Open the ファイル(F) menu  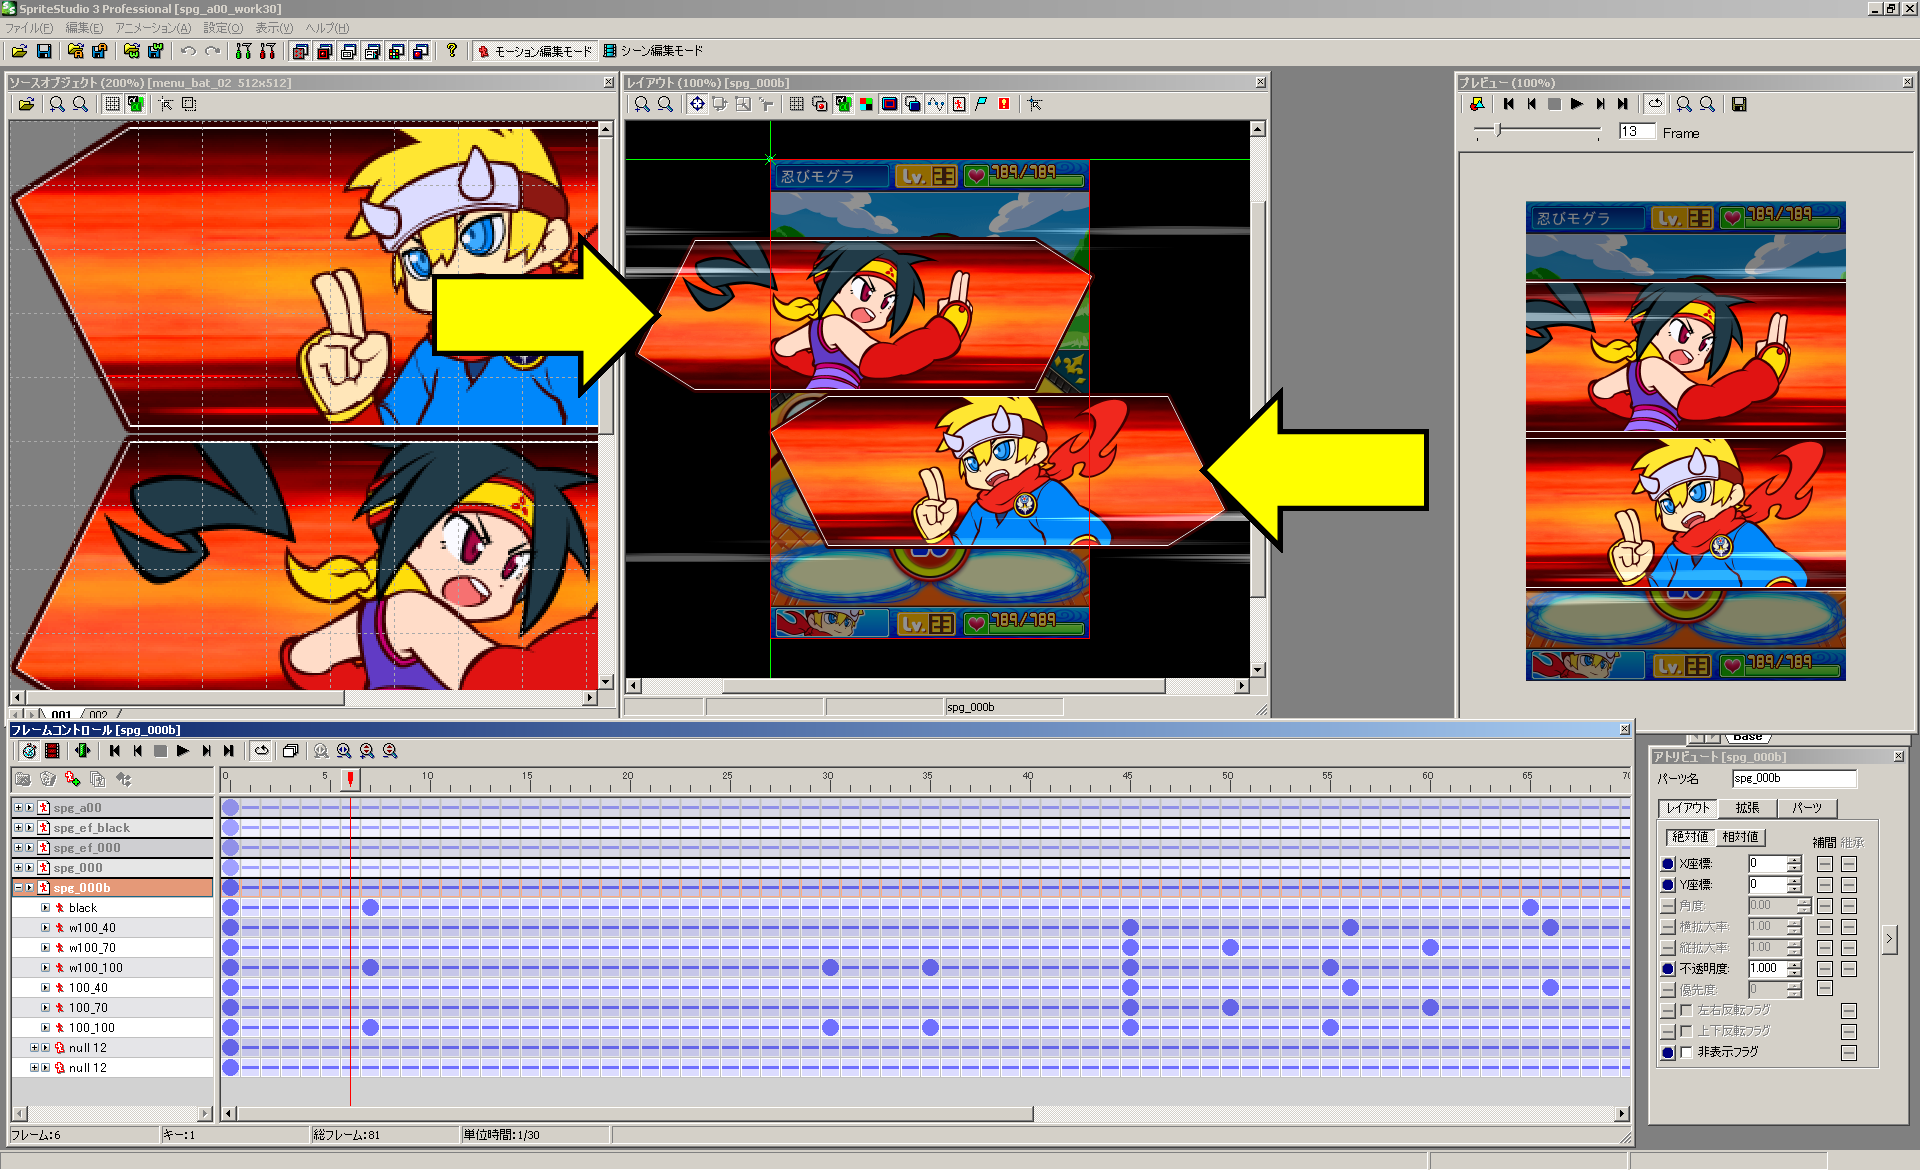(x=28, y=28)
